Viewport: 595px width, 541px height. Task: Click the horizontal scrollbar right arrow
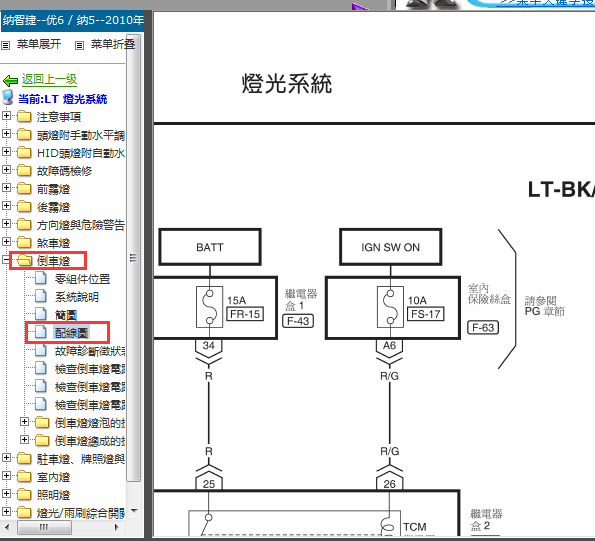(117, 527)
